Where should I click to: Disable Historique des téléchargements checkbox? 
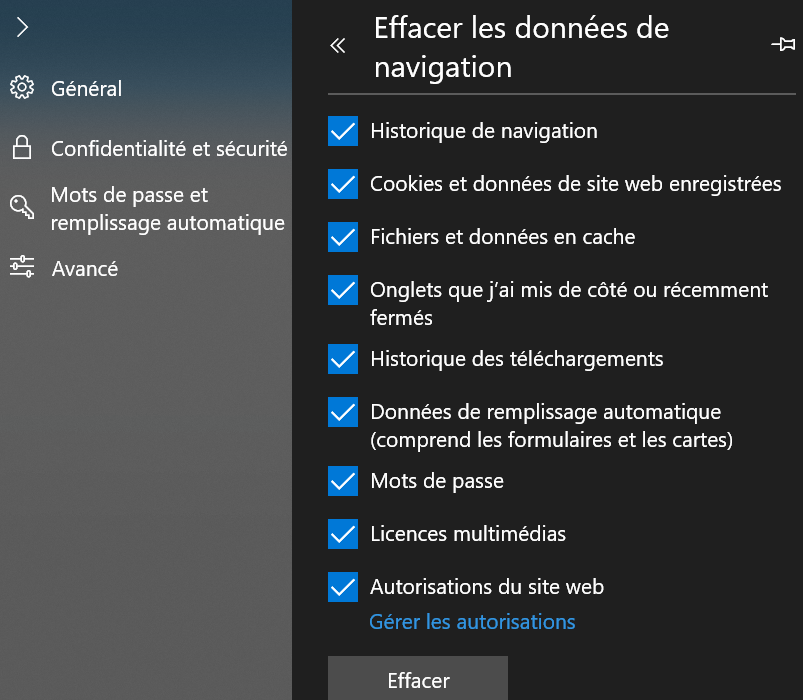343,358
